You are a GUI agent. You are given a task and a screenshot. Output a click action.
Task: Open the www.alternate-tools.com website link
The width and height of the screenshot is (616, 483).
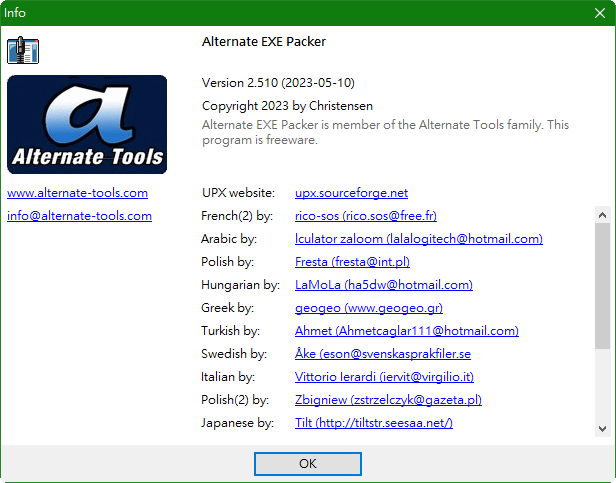click(x=77, y=193)
